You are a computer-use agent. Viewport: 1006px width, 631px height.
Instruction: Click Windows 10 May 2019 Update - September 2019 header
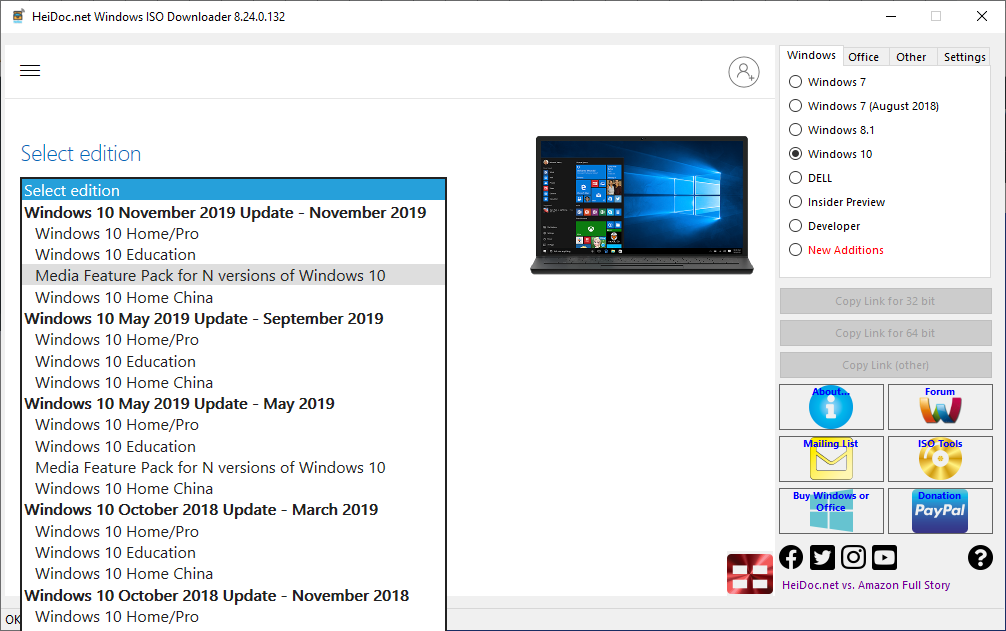234,319
